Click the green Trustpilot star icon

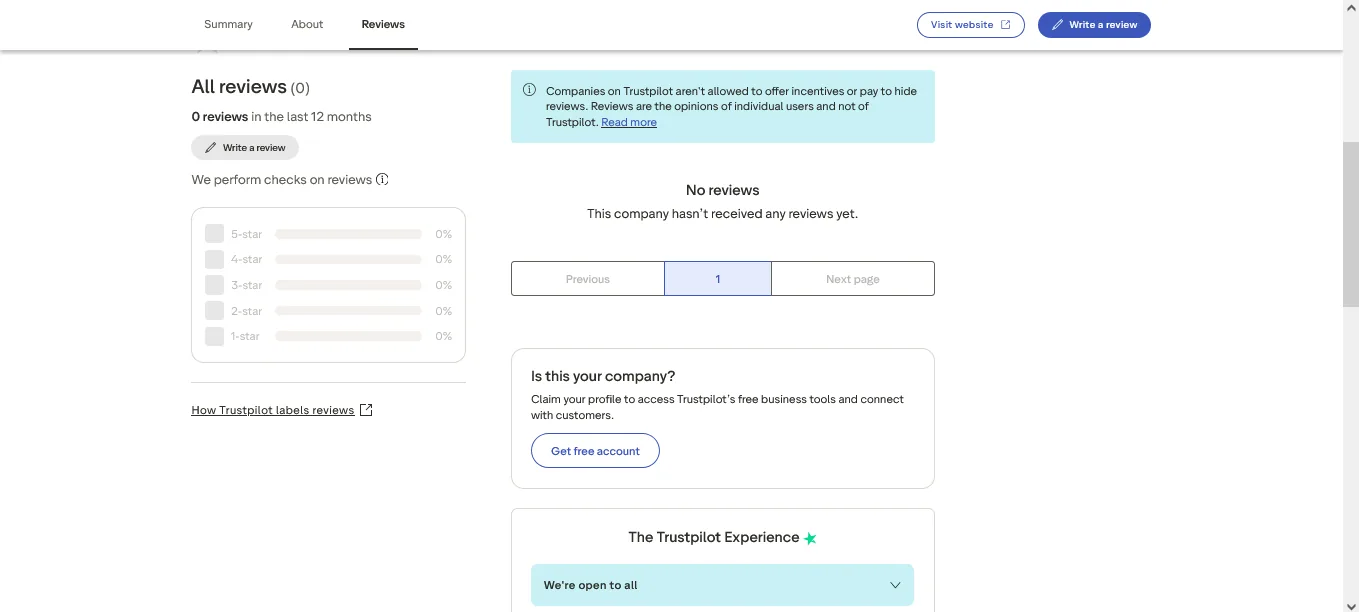coord(810,538)
